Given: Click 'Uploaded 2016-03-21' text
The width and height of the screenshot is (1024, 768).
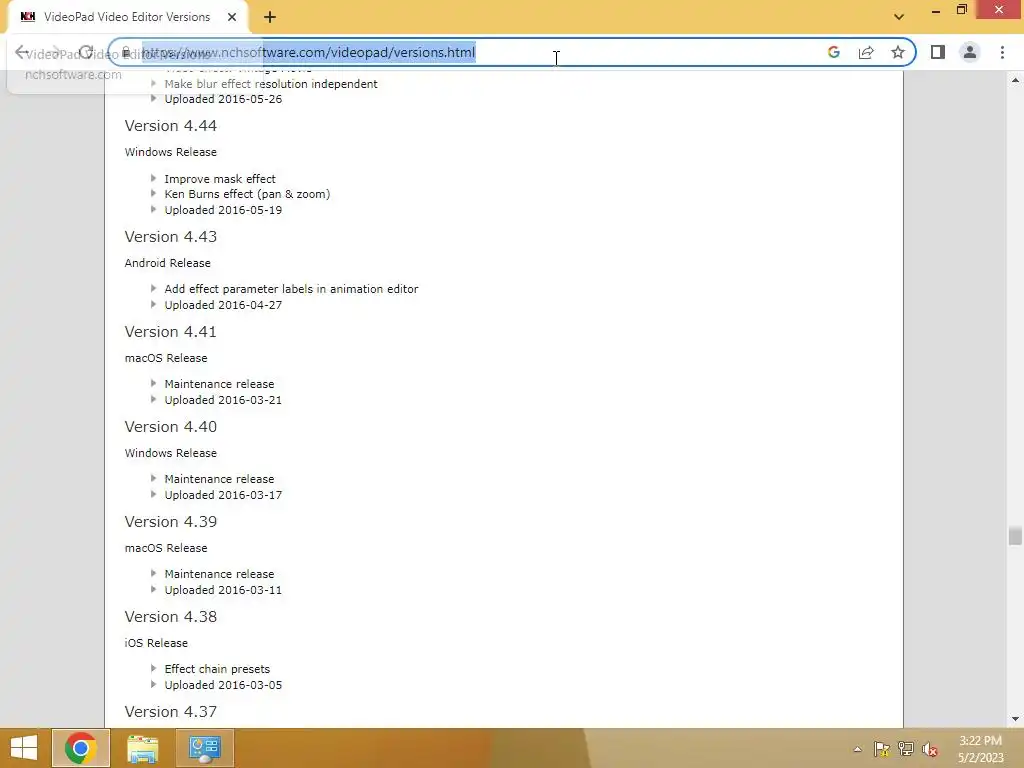Looking at the screenshot, I should pos(223,400).
